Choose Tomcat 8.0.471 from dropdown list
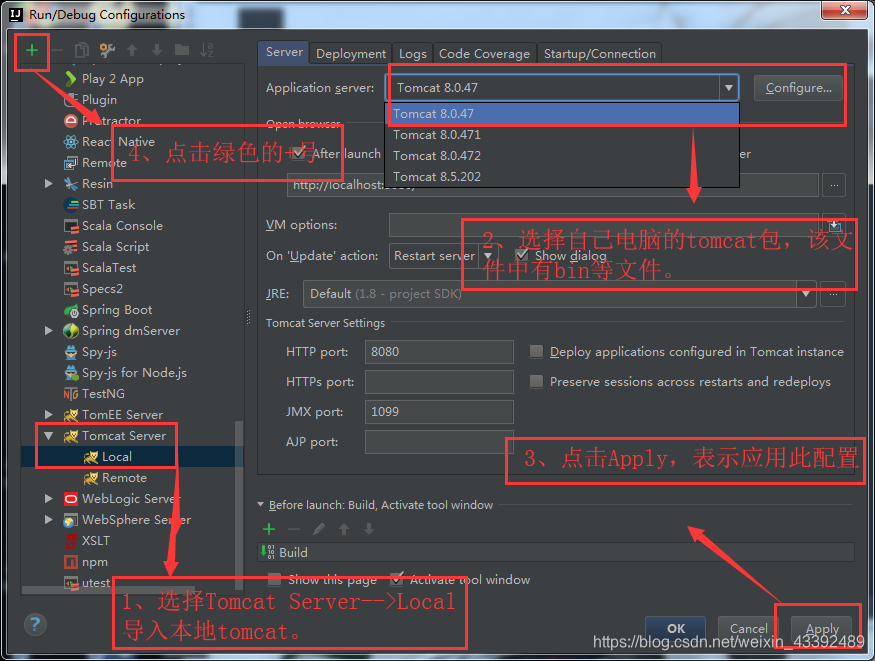The height and width of the screenshot is (661, 875). pos(562,135)
